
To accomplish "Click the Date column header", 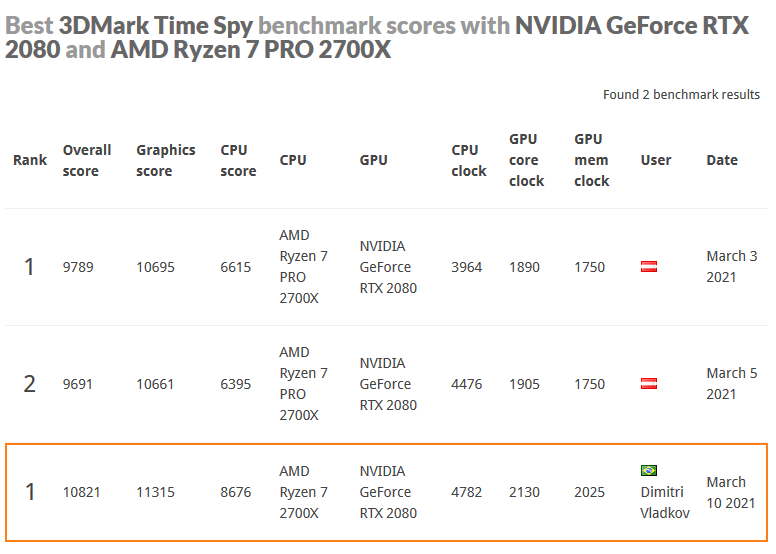I will pos(722,160).
